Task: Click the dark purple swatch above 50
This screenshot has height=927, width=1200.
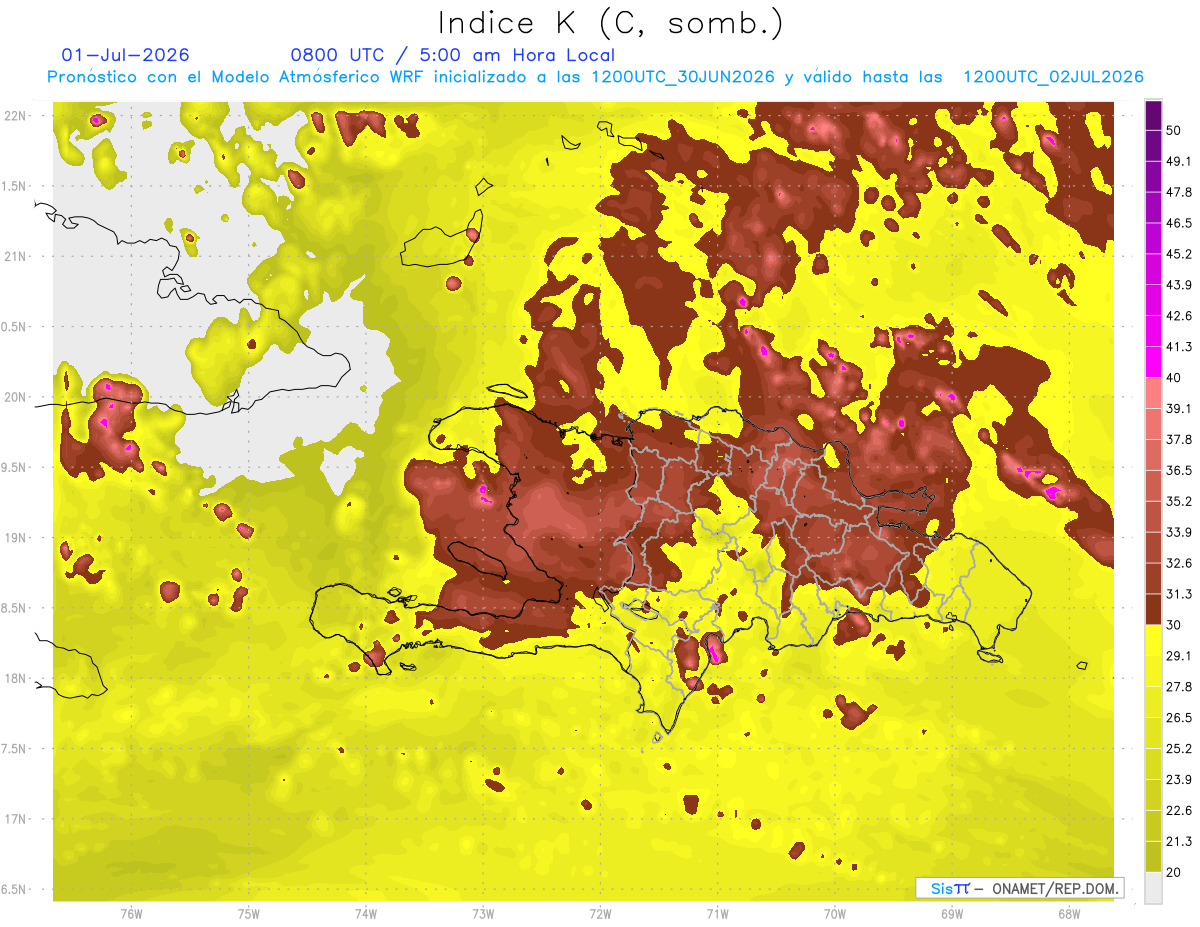Action: coord(1153,116)
